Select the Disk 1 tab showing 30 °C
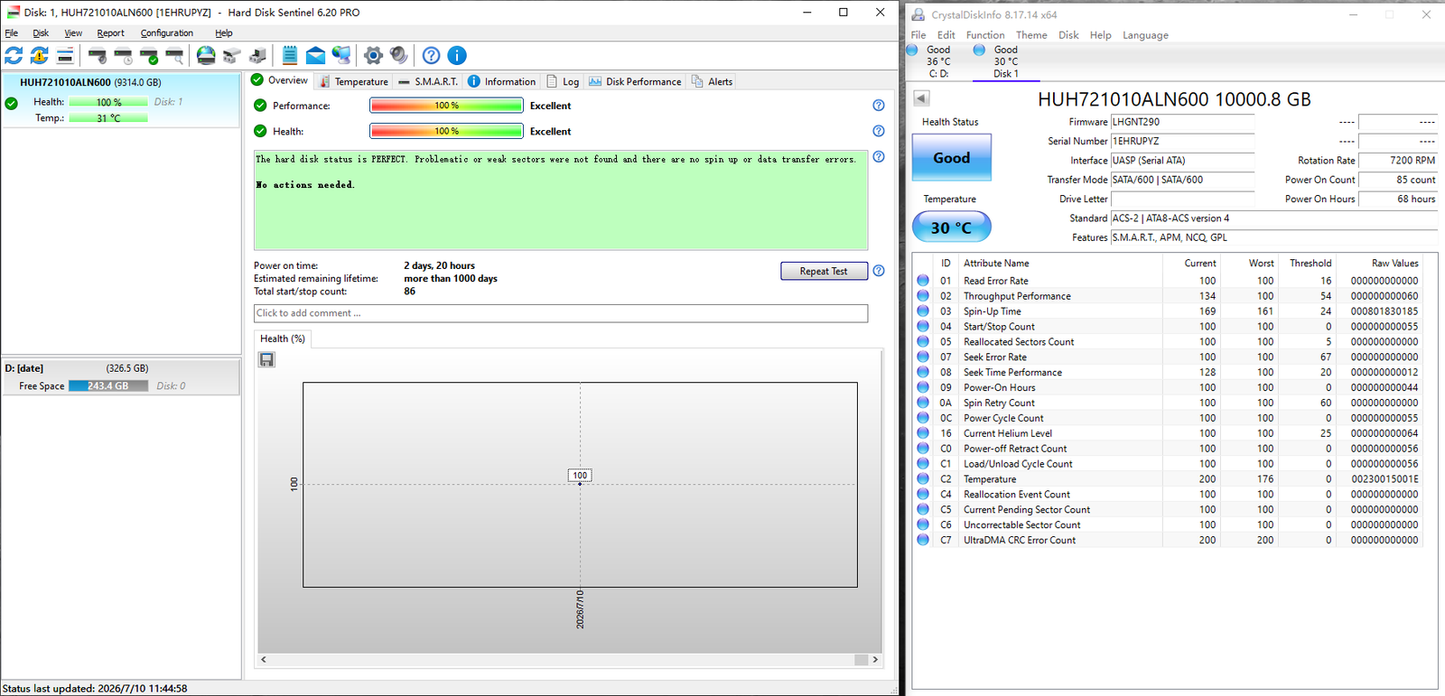Image resolution: width=1445 pixels, height=696 pixels. pos(1005,61)
